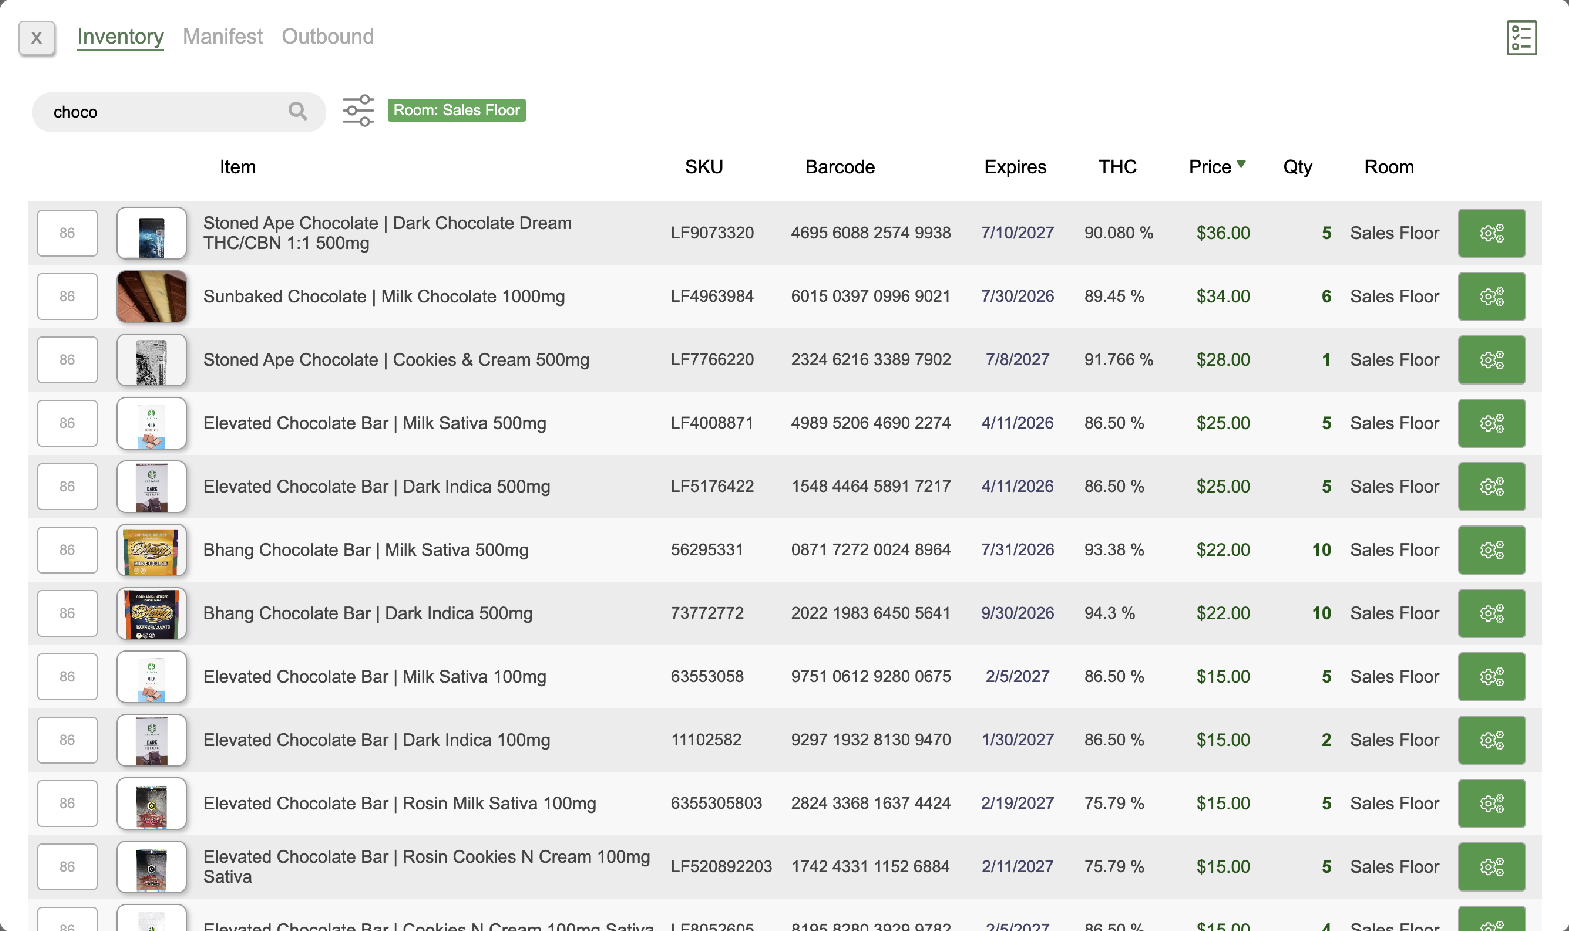Screen dimensions: 1569x931
Task: Toggle 86 box for Bhang Dark Indica 500mg
Action: coord(67,613)
